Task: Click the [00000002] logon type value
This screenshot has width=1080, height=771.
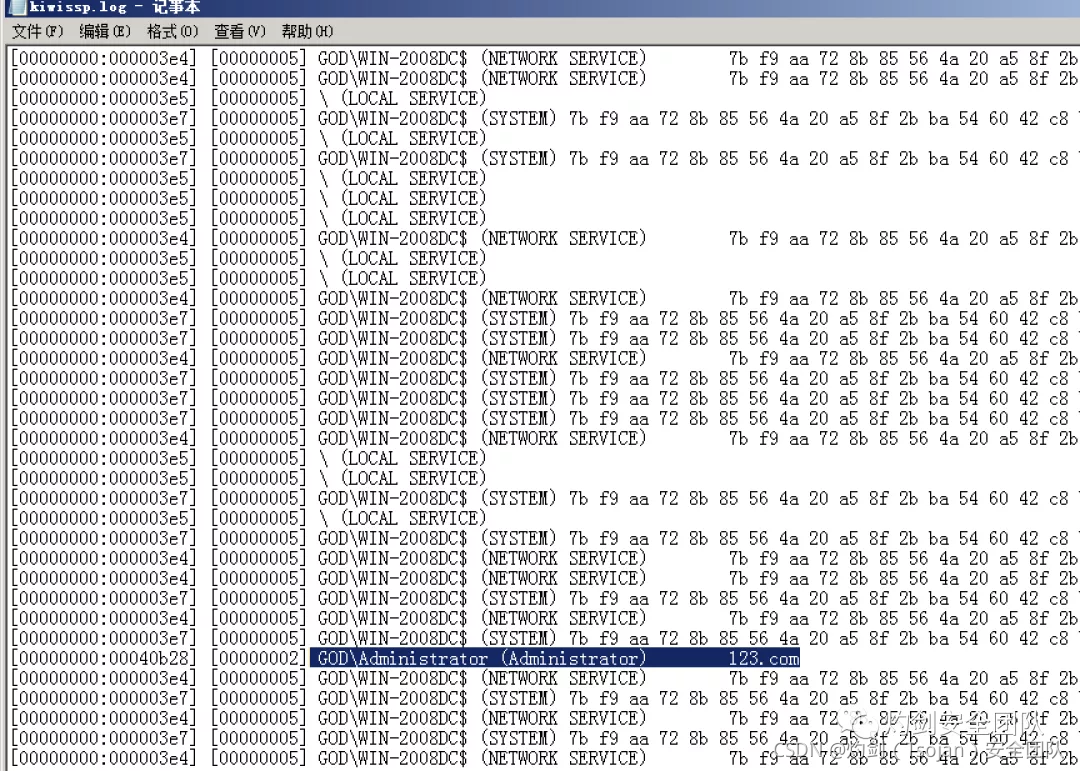Action: pyautogui.click(x=258, y=659)
